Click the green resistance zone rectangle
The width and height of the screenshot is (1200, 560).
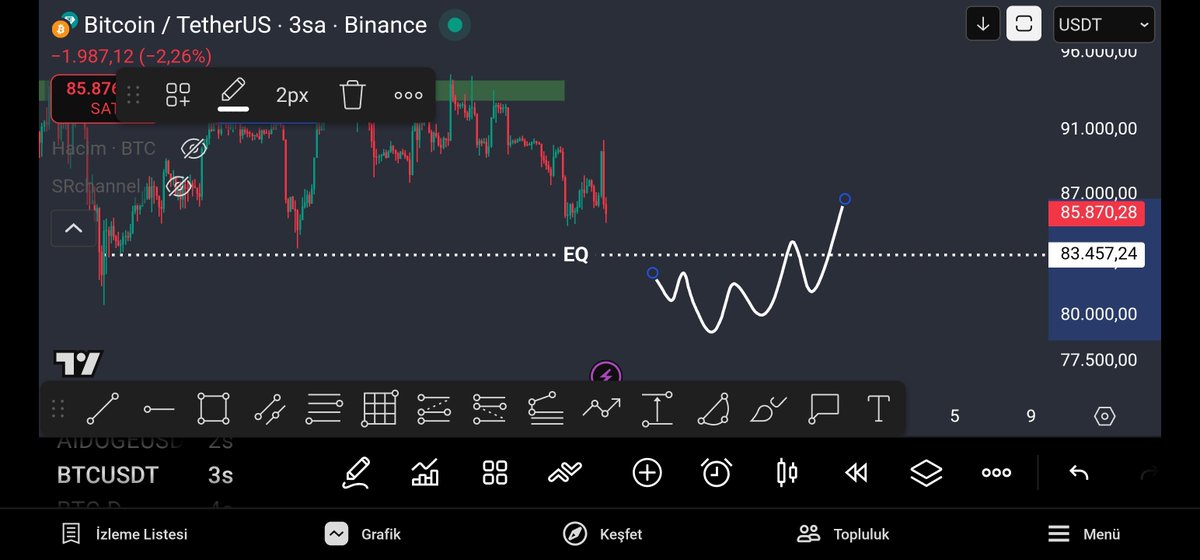pos(500,91)
